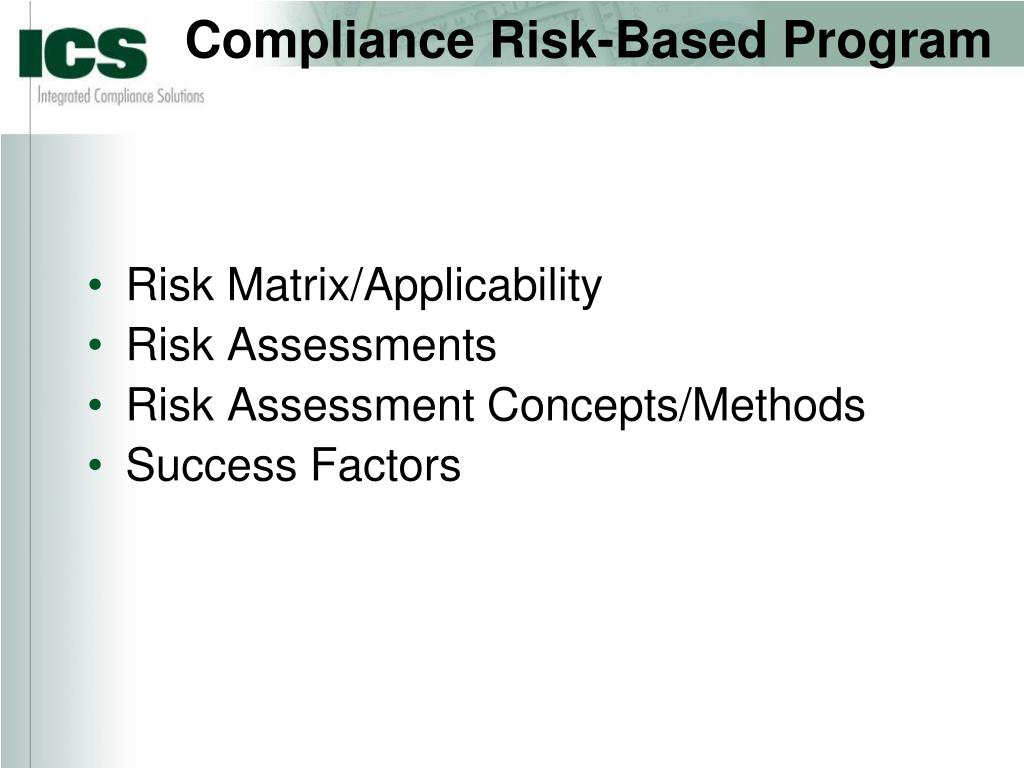Select the Risk Assessments bullet text
Image resolution: width=1024 pixels, height=768 pixels.
tap(311, 347)
